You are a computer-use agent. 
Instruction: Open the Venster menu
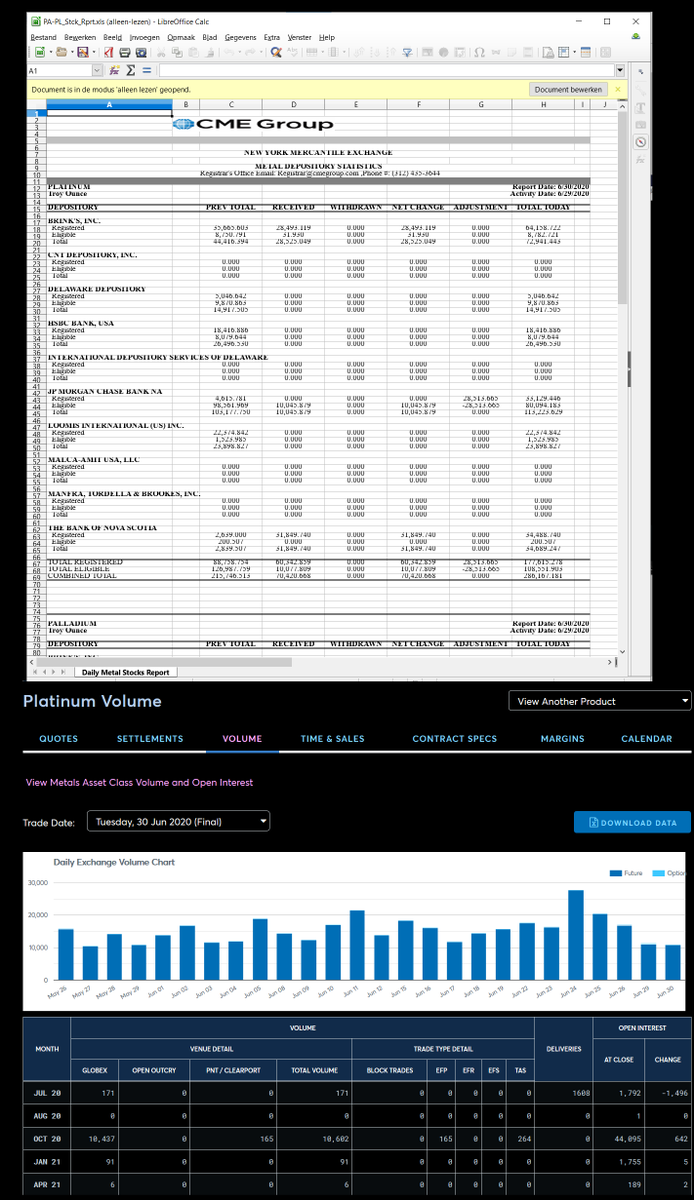(300, 37)
